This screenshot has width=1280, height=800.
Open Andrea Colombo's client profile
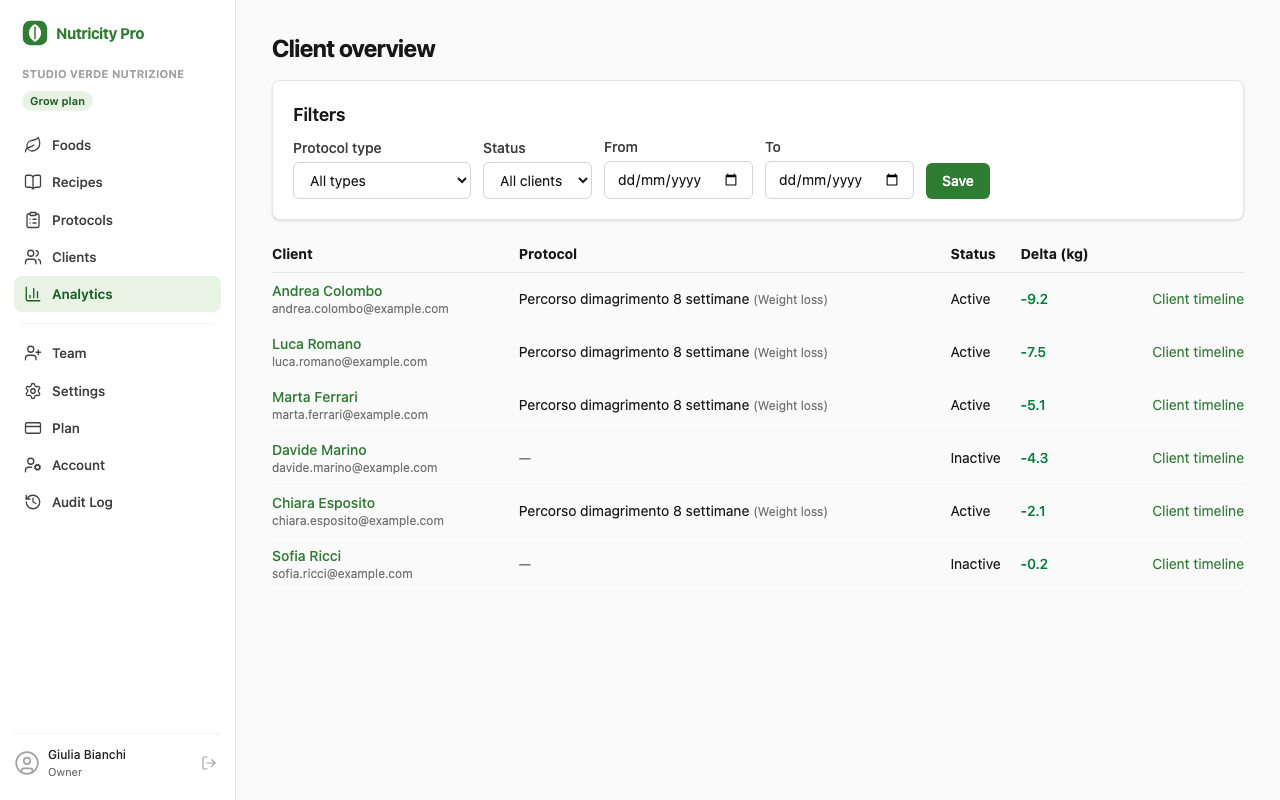click(x=327, y=291)
